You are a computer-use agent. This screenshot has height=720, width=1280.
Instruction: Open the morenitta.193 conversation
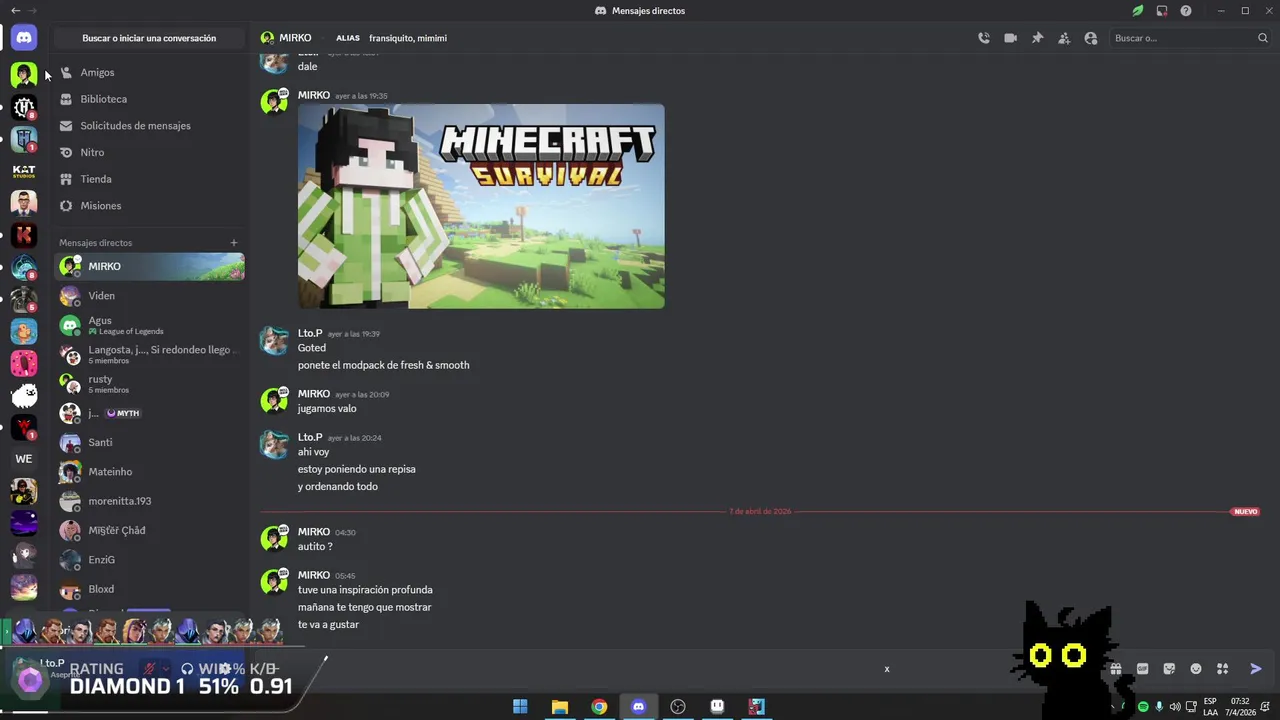tap(149, 501)
